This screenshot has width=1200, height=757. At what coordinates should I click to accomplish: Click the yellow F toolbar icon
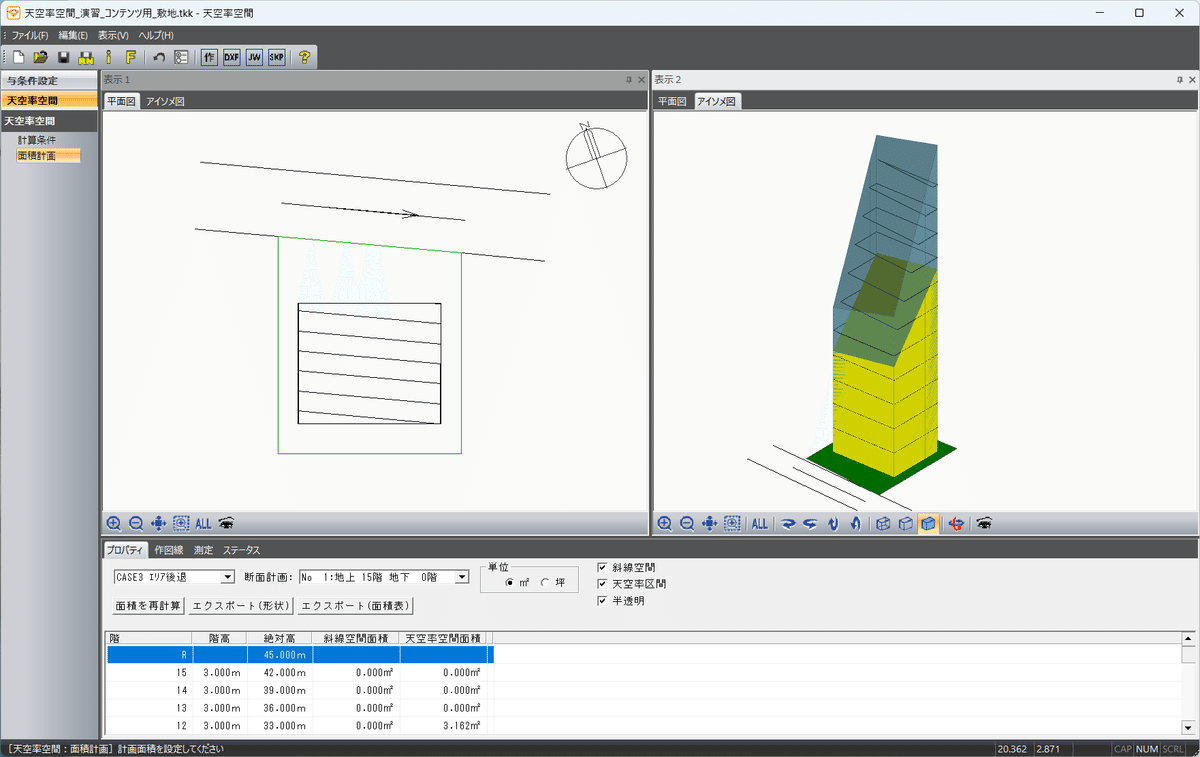point(130,57)
